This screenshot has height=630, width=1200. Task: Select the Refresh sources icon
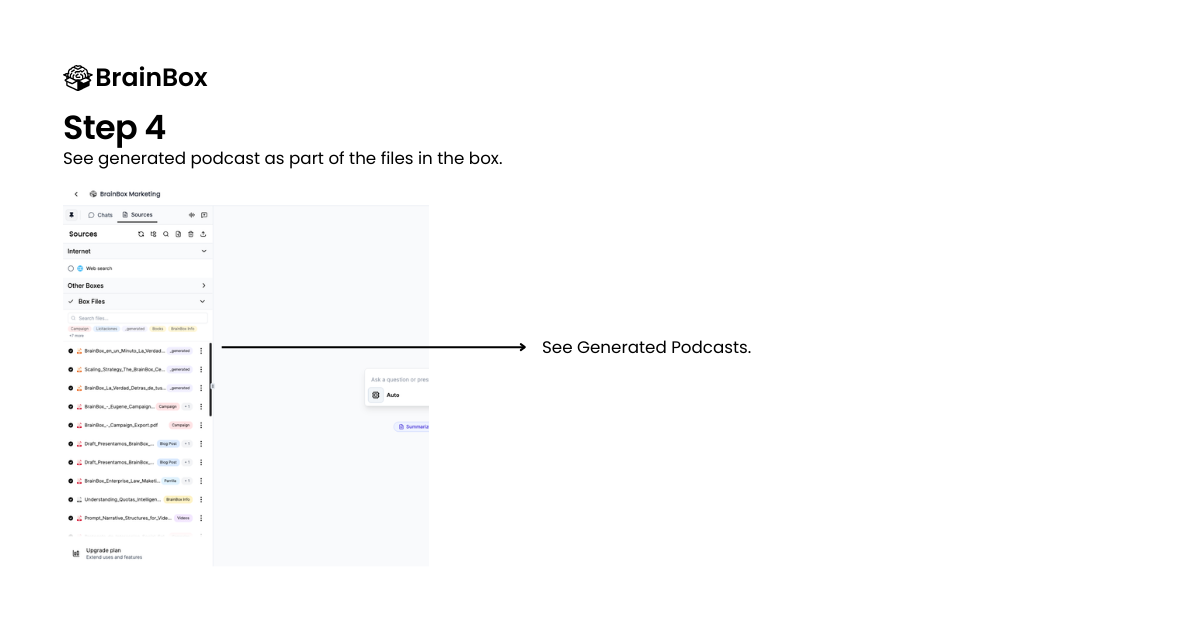coord(141,234)
